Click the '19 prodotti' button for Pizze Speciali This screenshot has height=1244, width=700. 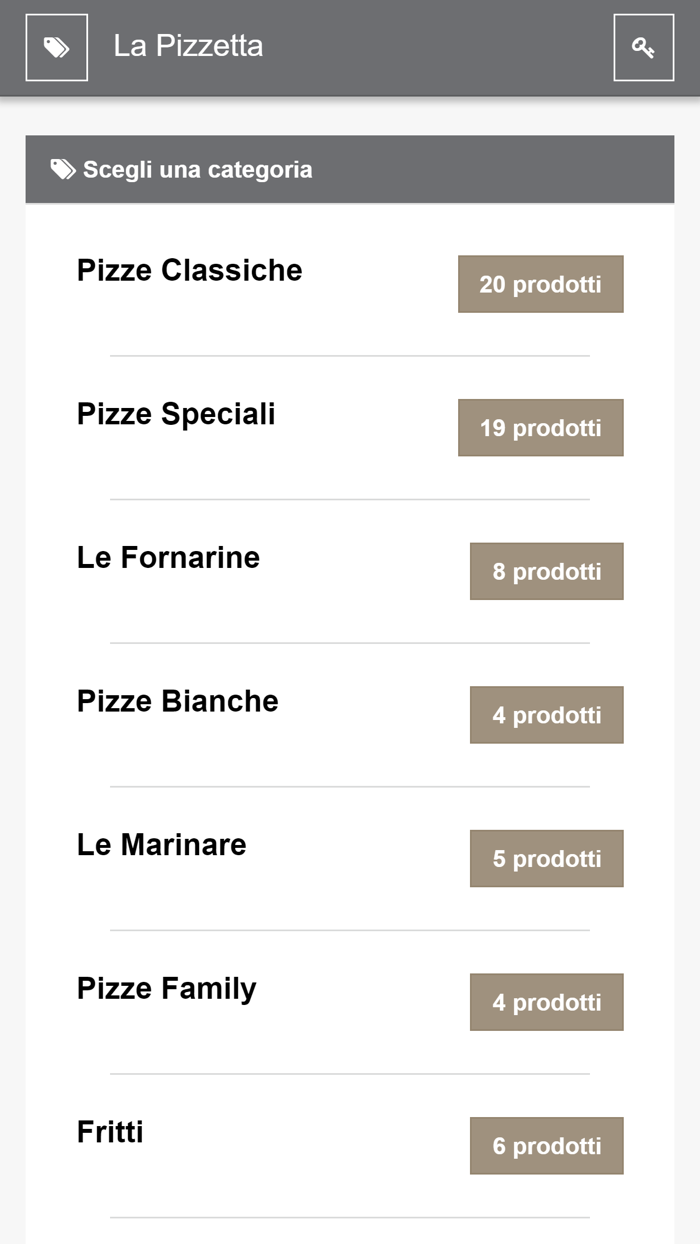(x=540, y=428)
